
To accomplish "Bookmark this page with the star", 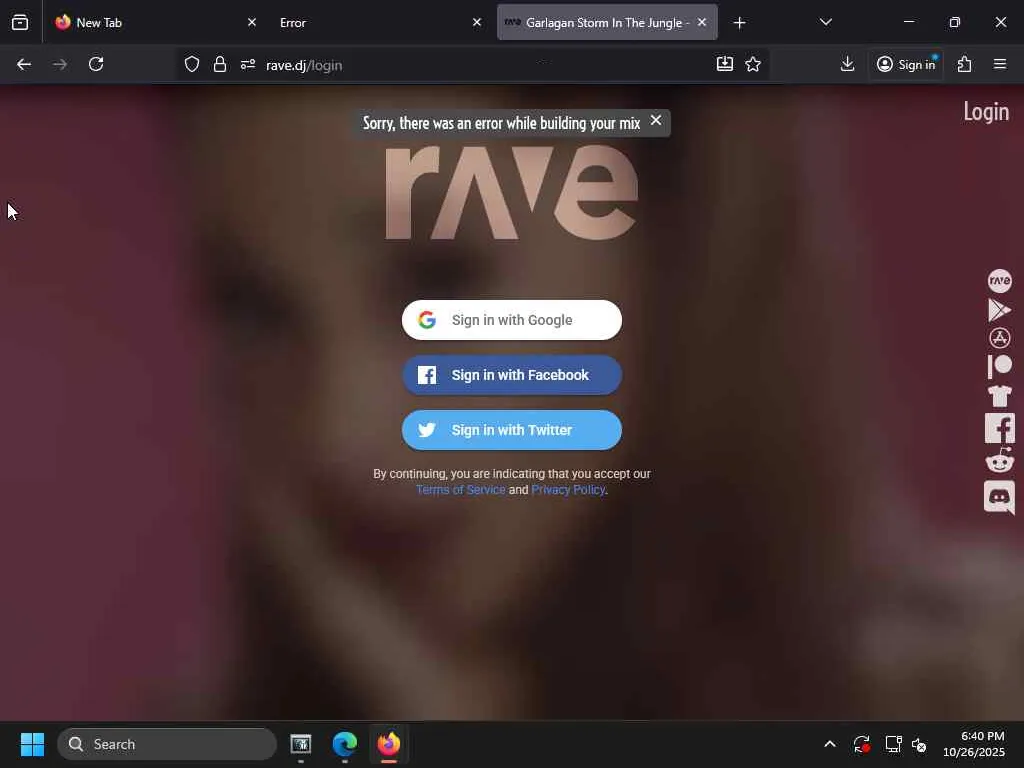I will coord(753,64).
